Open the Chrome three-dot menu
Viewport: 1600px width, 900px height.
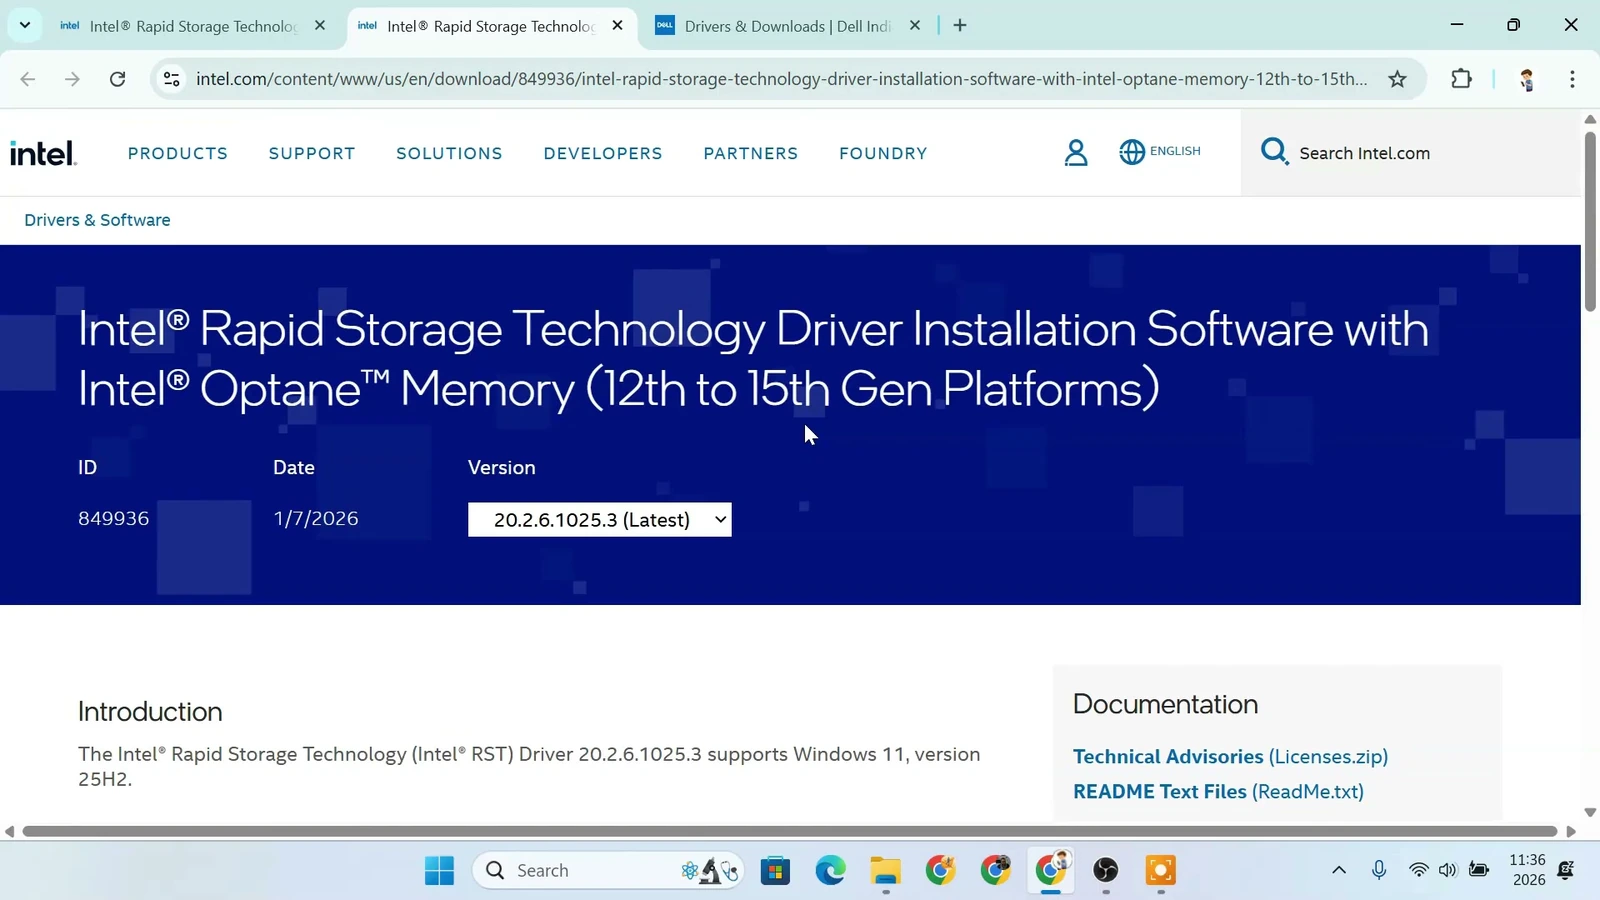(1572, 79)
